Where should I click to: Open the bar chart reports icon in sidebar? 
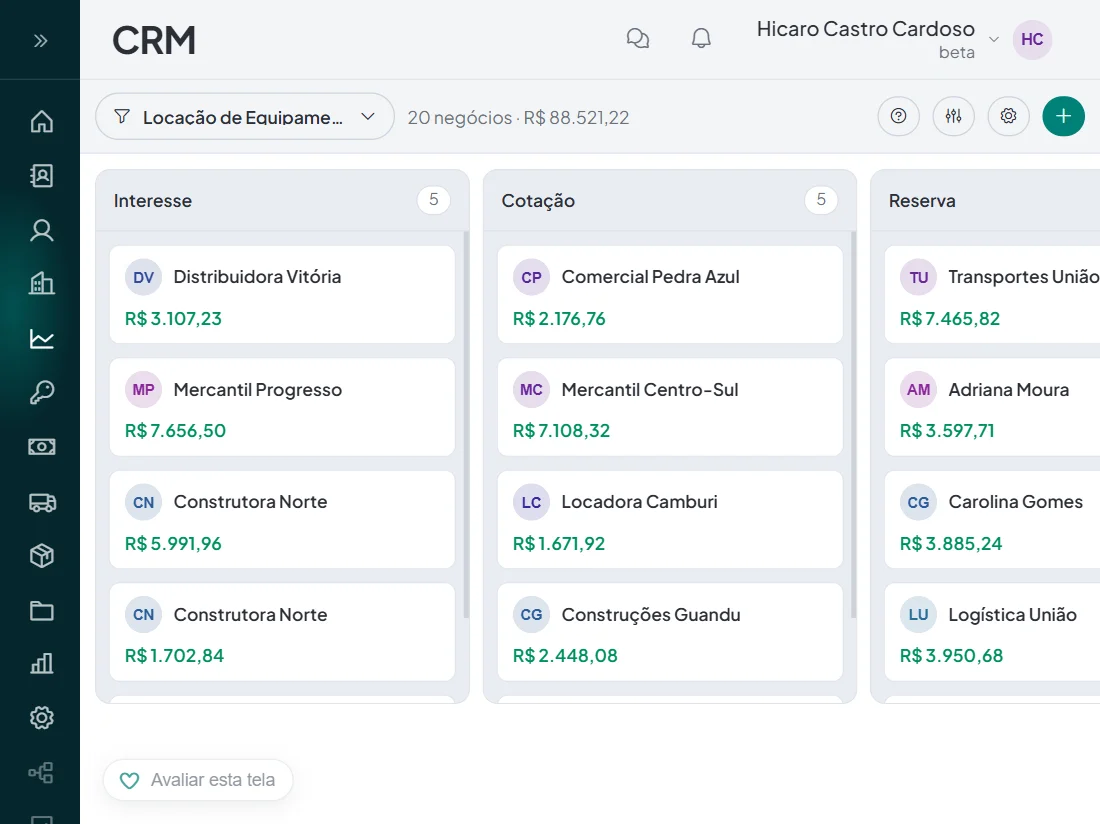tap(41, 663)
